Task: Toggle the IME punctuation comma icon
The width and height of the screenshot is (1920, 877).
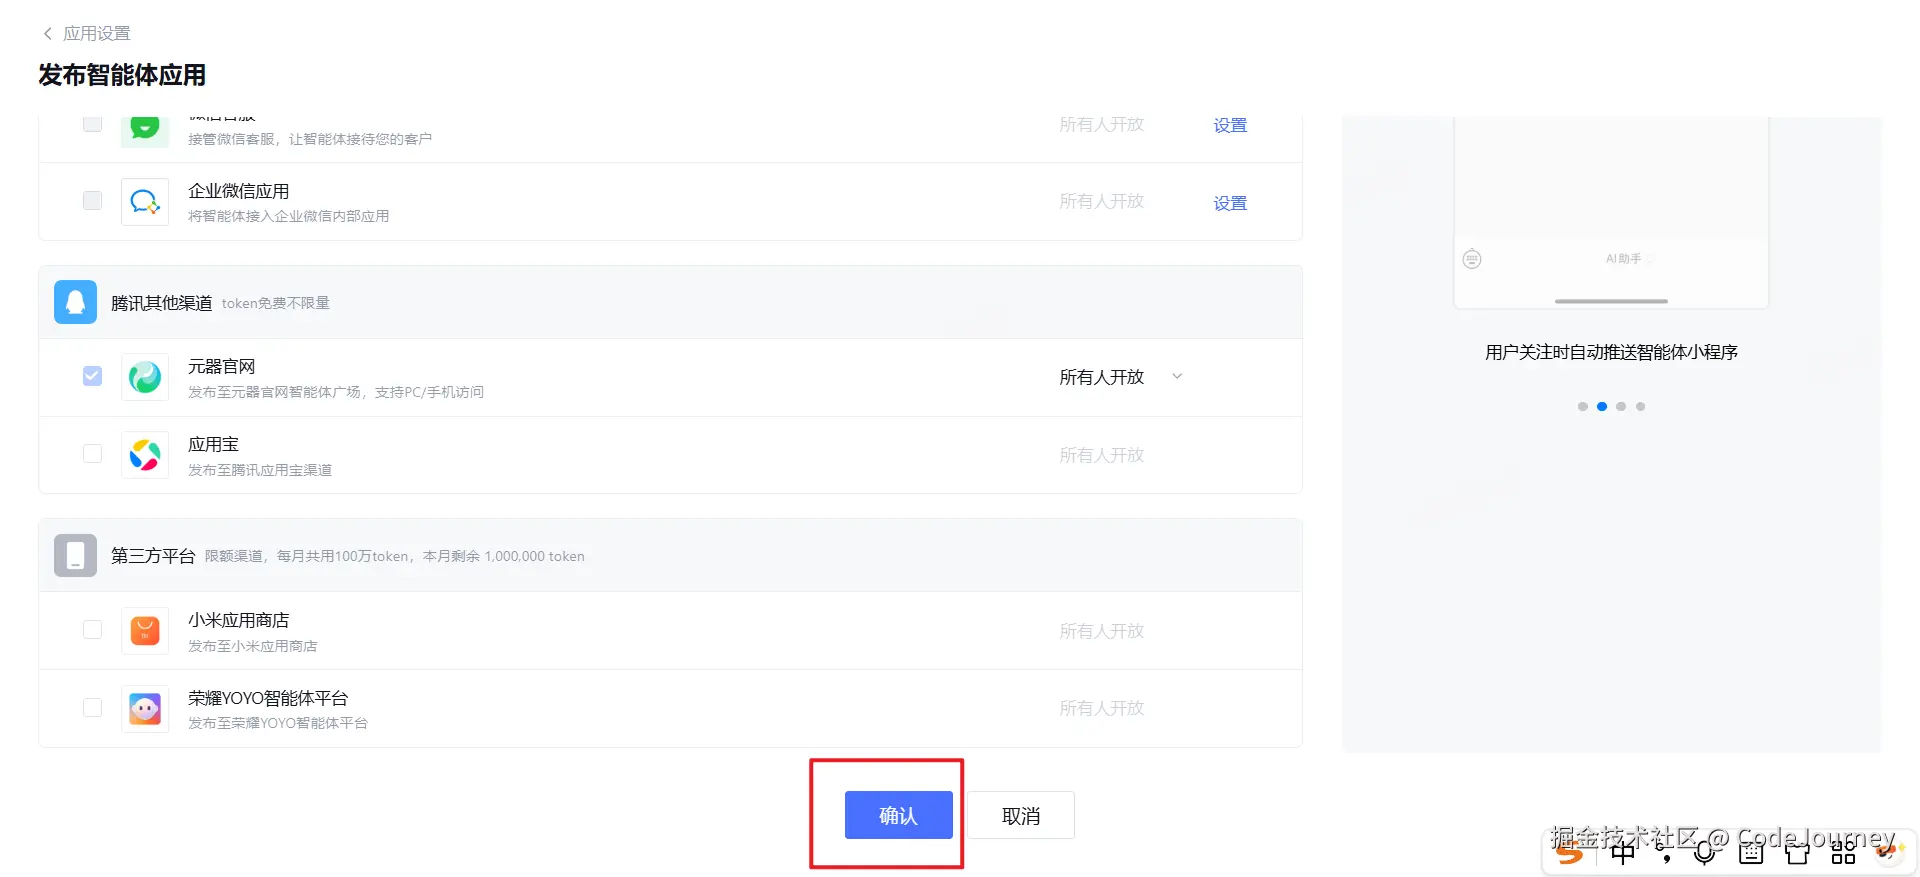Action: tap(1665, 853)
